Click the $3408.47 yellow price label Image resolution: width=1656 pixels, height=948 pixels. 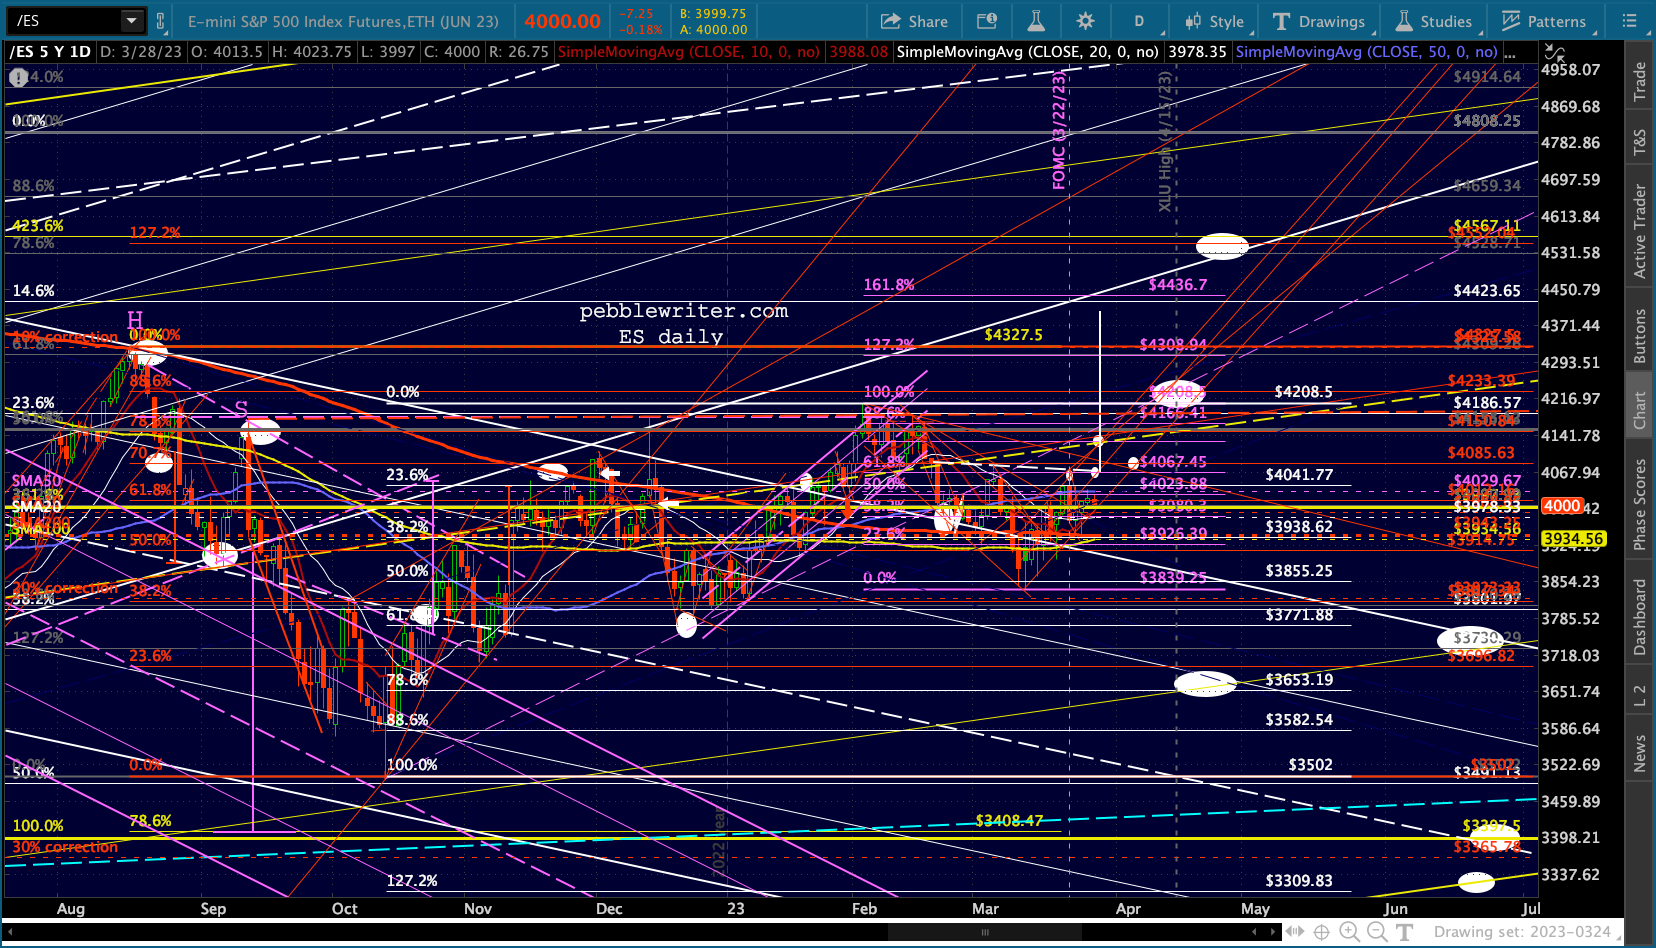tap(1009, 821)
